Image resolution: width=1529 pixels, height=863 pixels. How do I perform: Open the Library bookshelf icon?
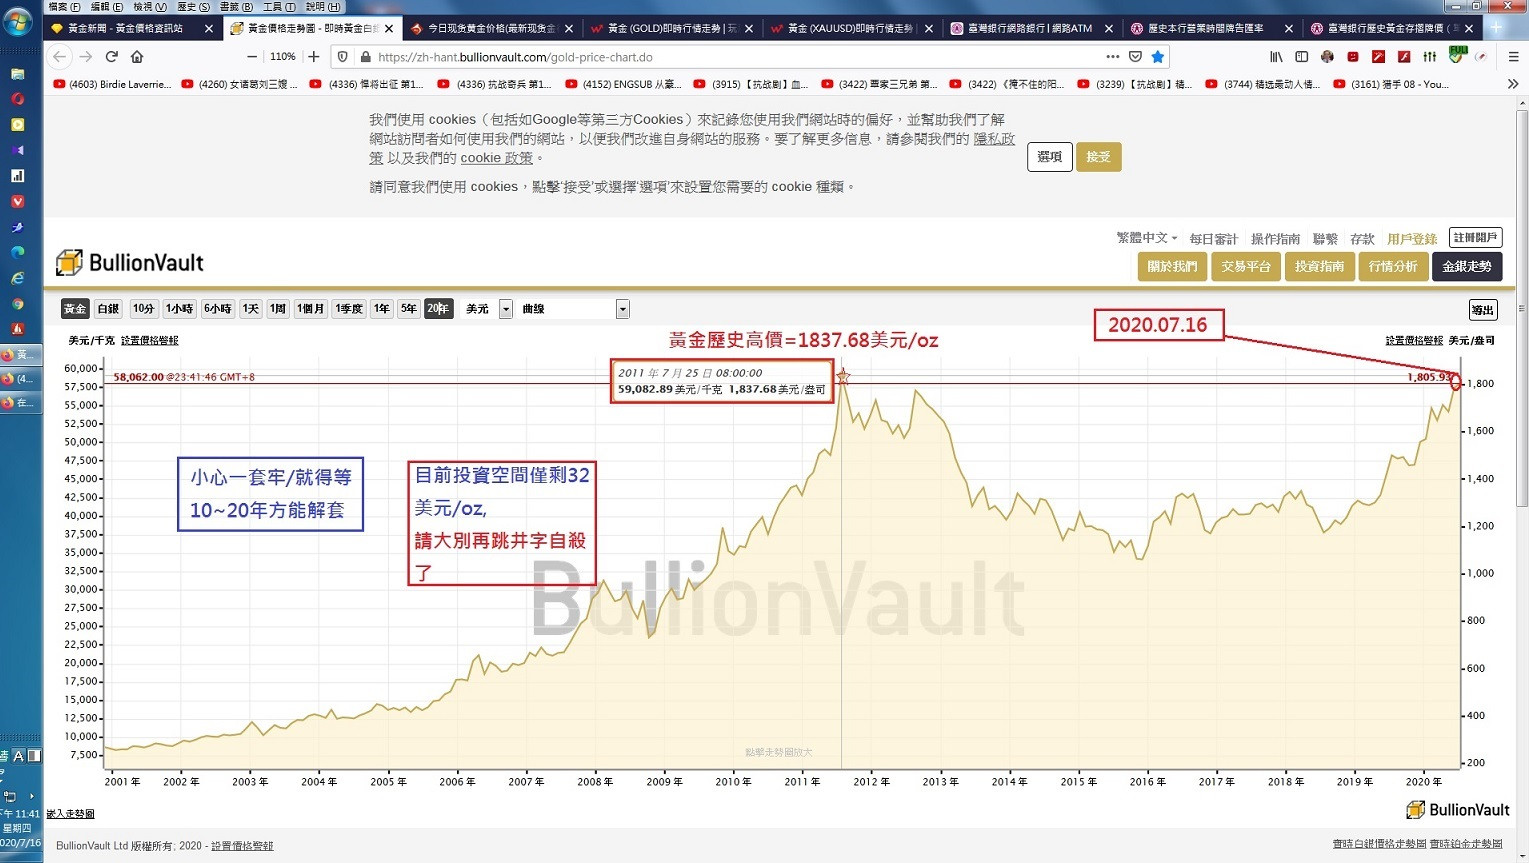[x=1276, y=57]
